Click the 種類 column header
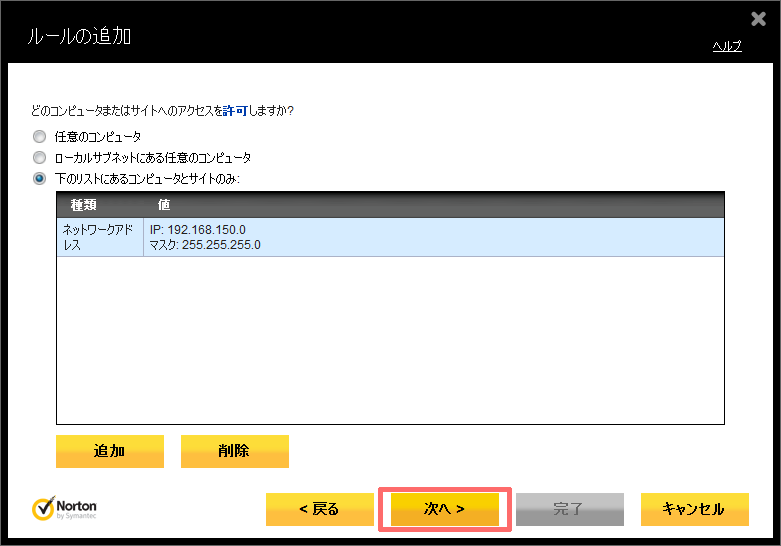The height and width of the screenshot is (546, 781). [82, 205]
